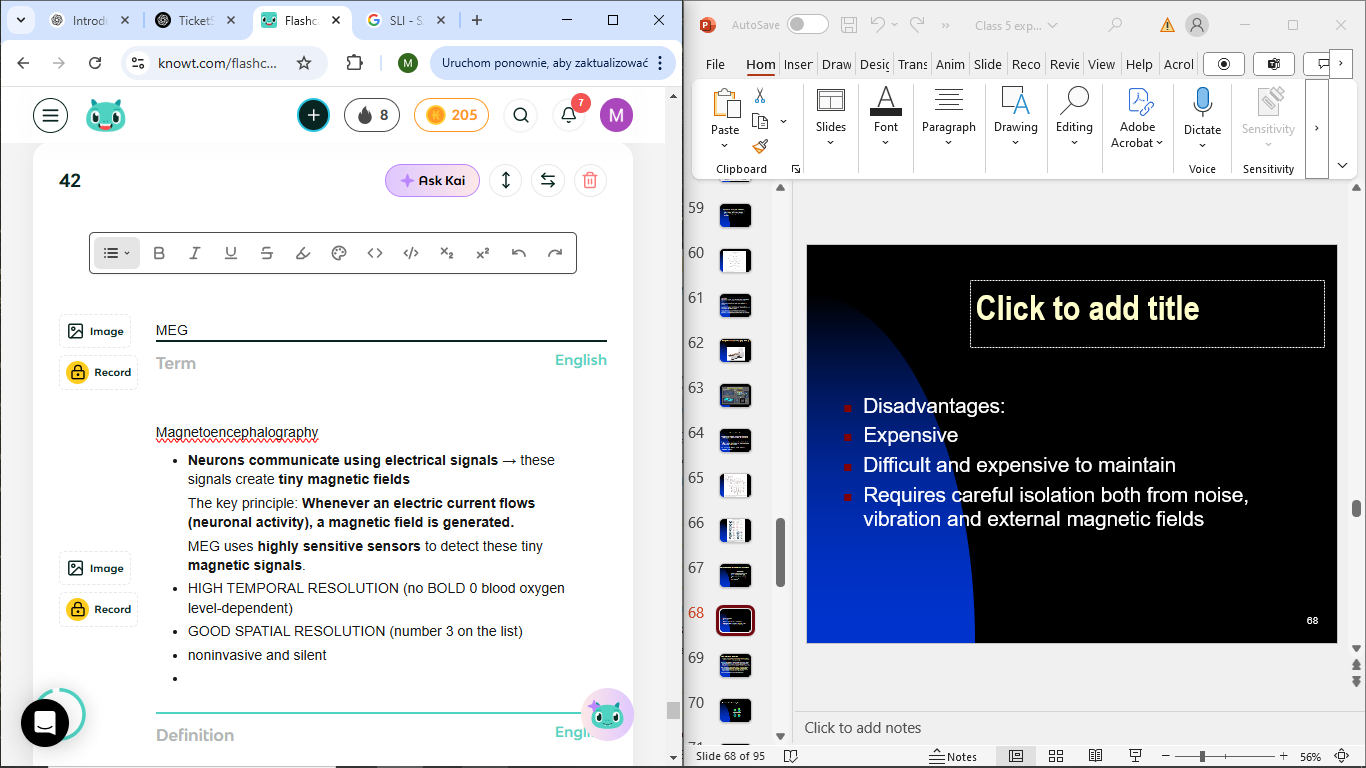
Task: Open the File menu in PowerPoint
Action: pos(715,64)
